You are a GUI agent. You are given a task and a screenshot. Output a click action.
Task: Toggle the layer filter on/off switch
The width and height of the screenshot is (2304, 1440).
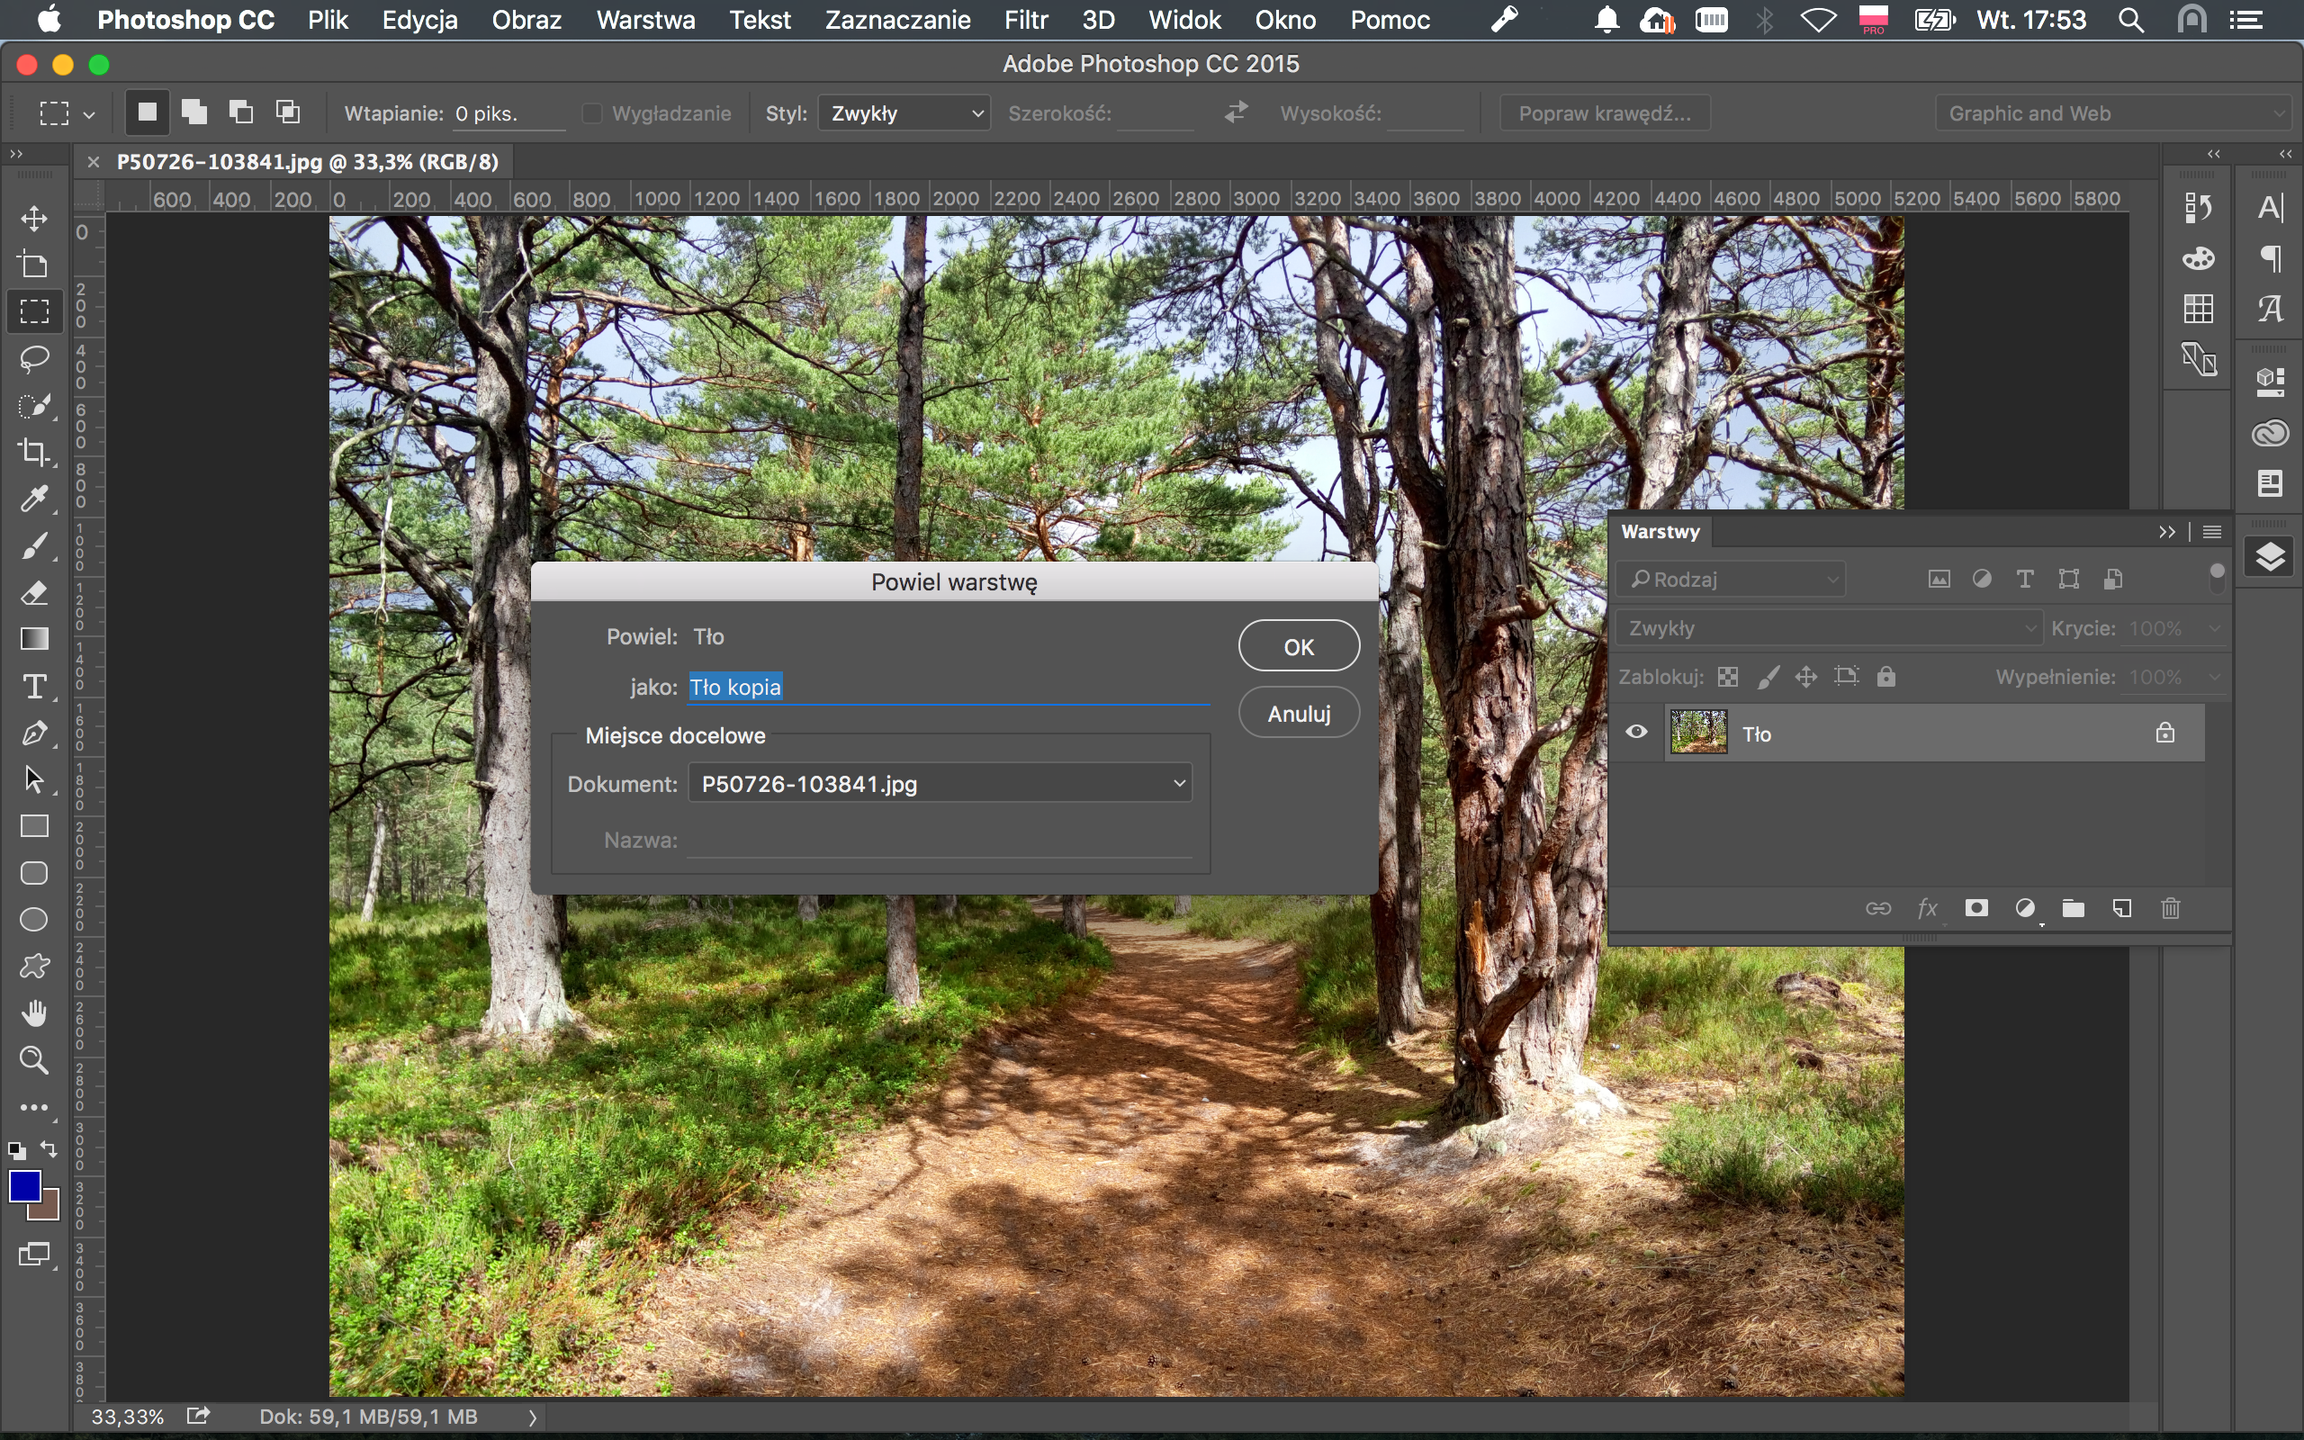pos(2216,577)
